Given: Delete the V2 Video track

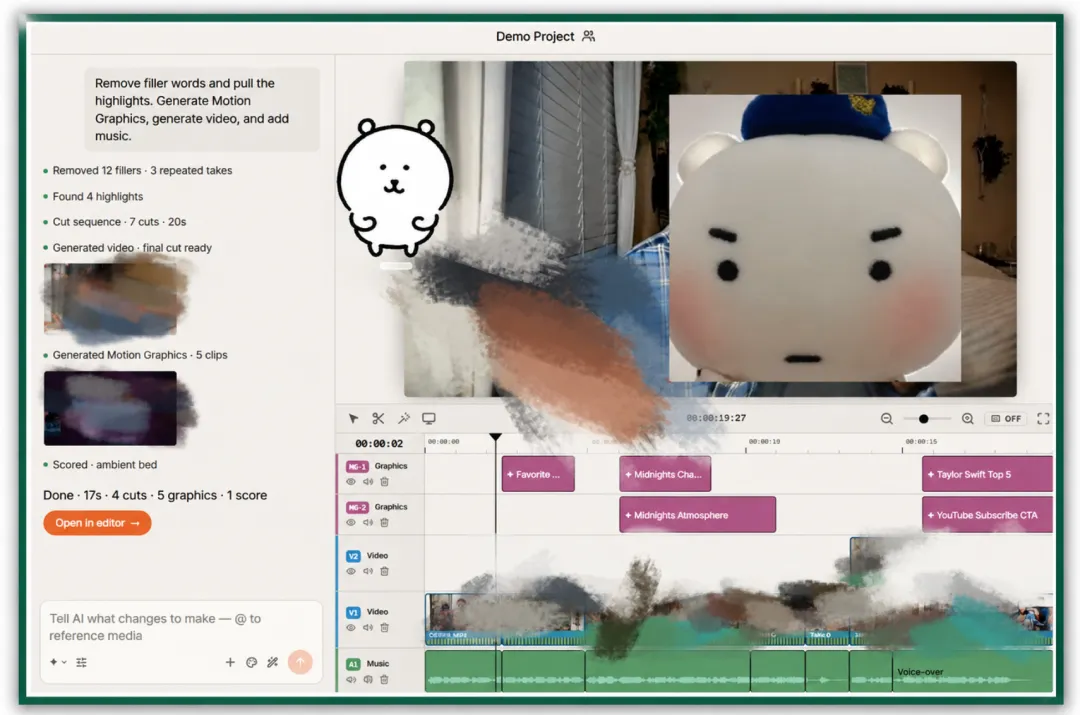Looking at the screenshot, I should click(384, 571).
